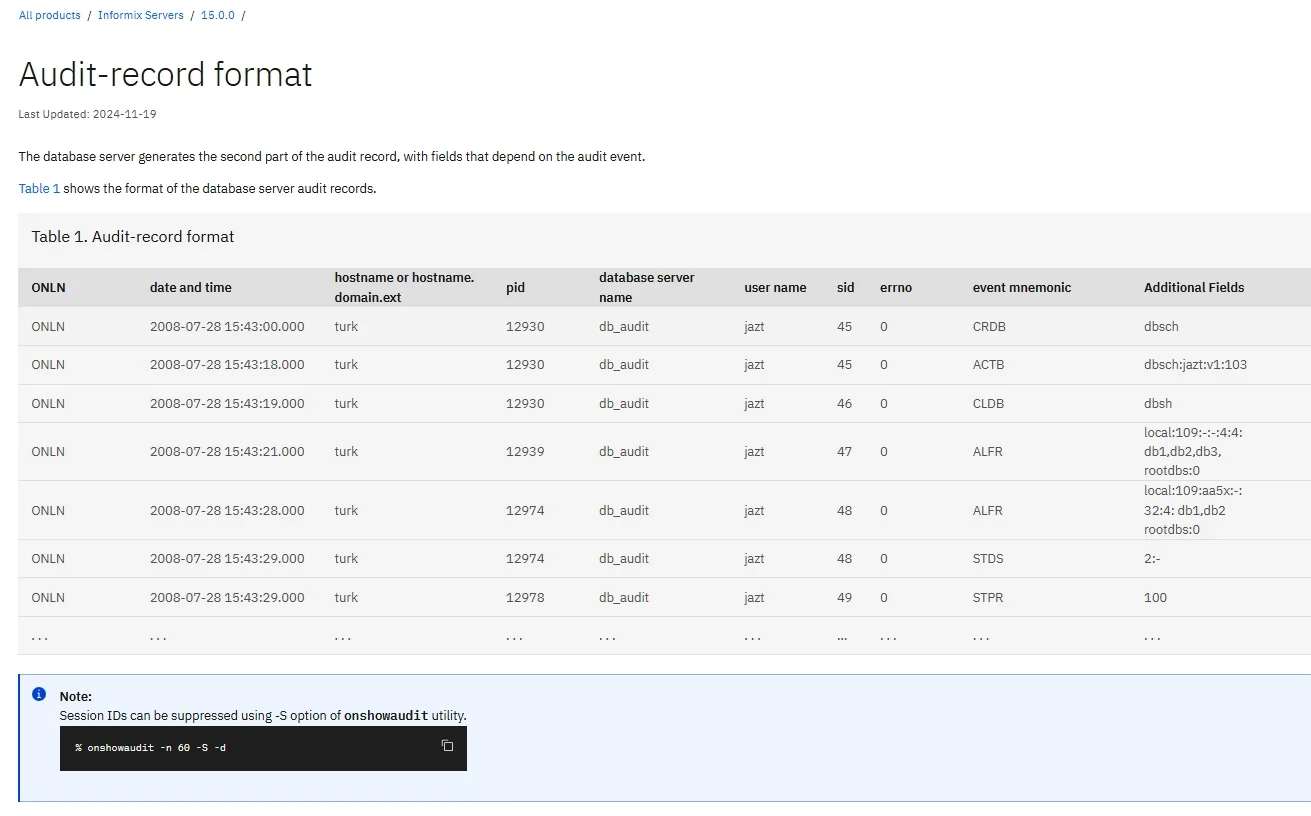
Task: Open the All products breadcrumb link
Action: click(49, 15)
